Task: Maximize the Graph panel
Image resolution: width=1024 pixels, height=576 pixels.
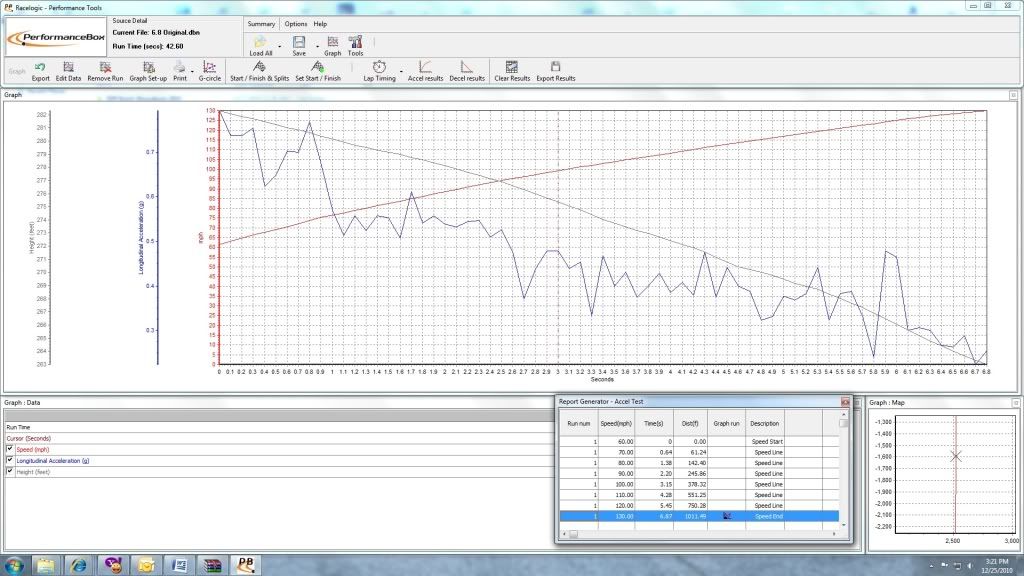Action: (x=1014, y=95)
